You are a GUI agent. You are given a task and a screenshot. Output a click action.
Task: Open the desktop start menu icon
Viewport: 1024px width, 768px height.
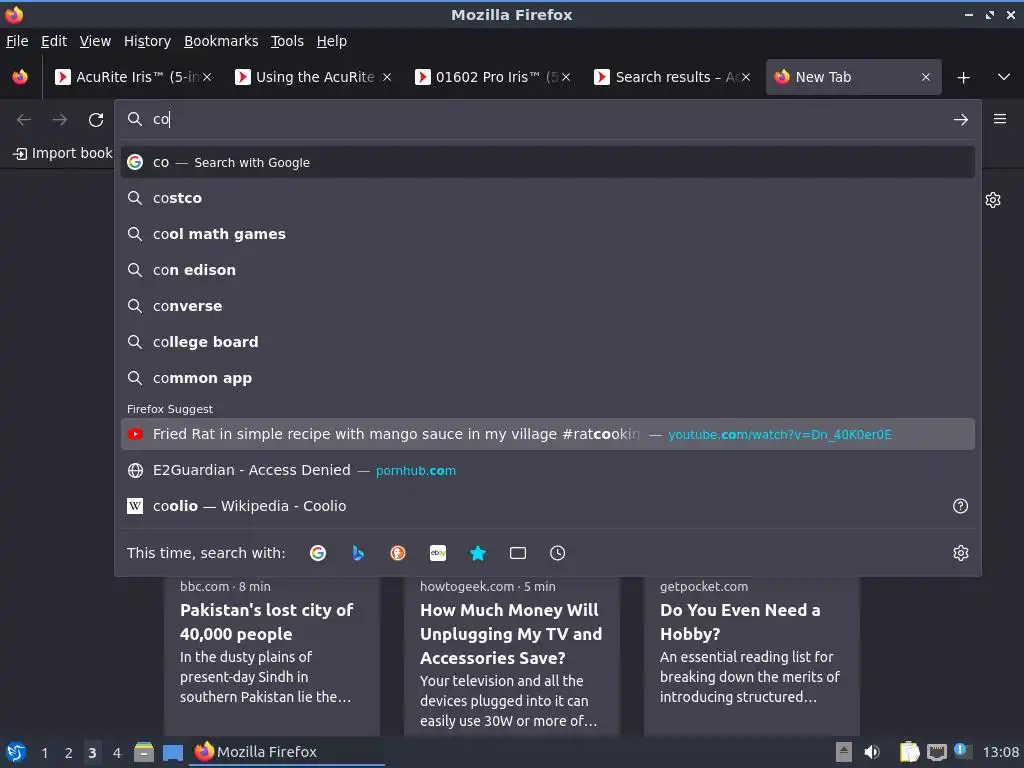pyautogui.click(x=16, y=752)
